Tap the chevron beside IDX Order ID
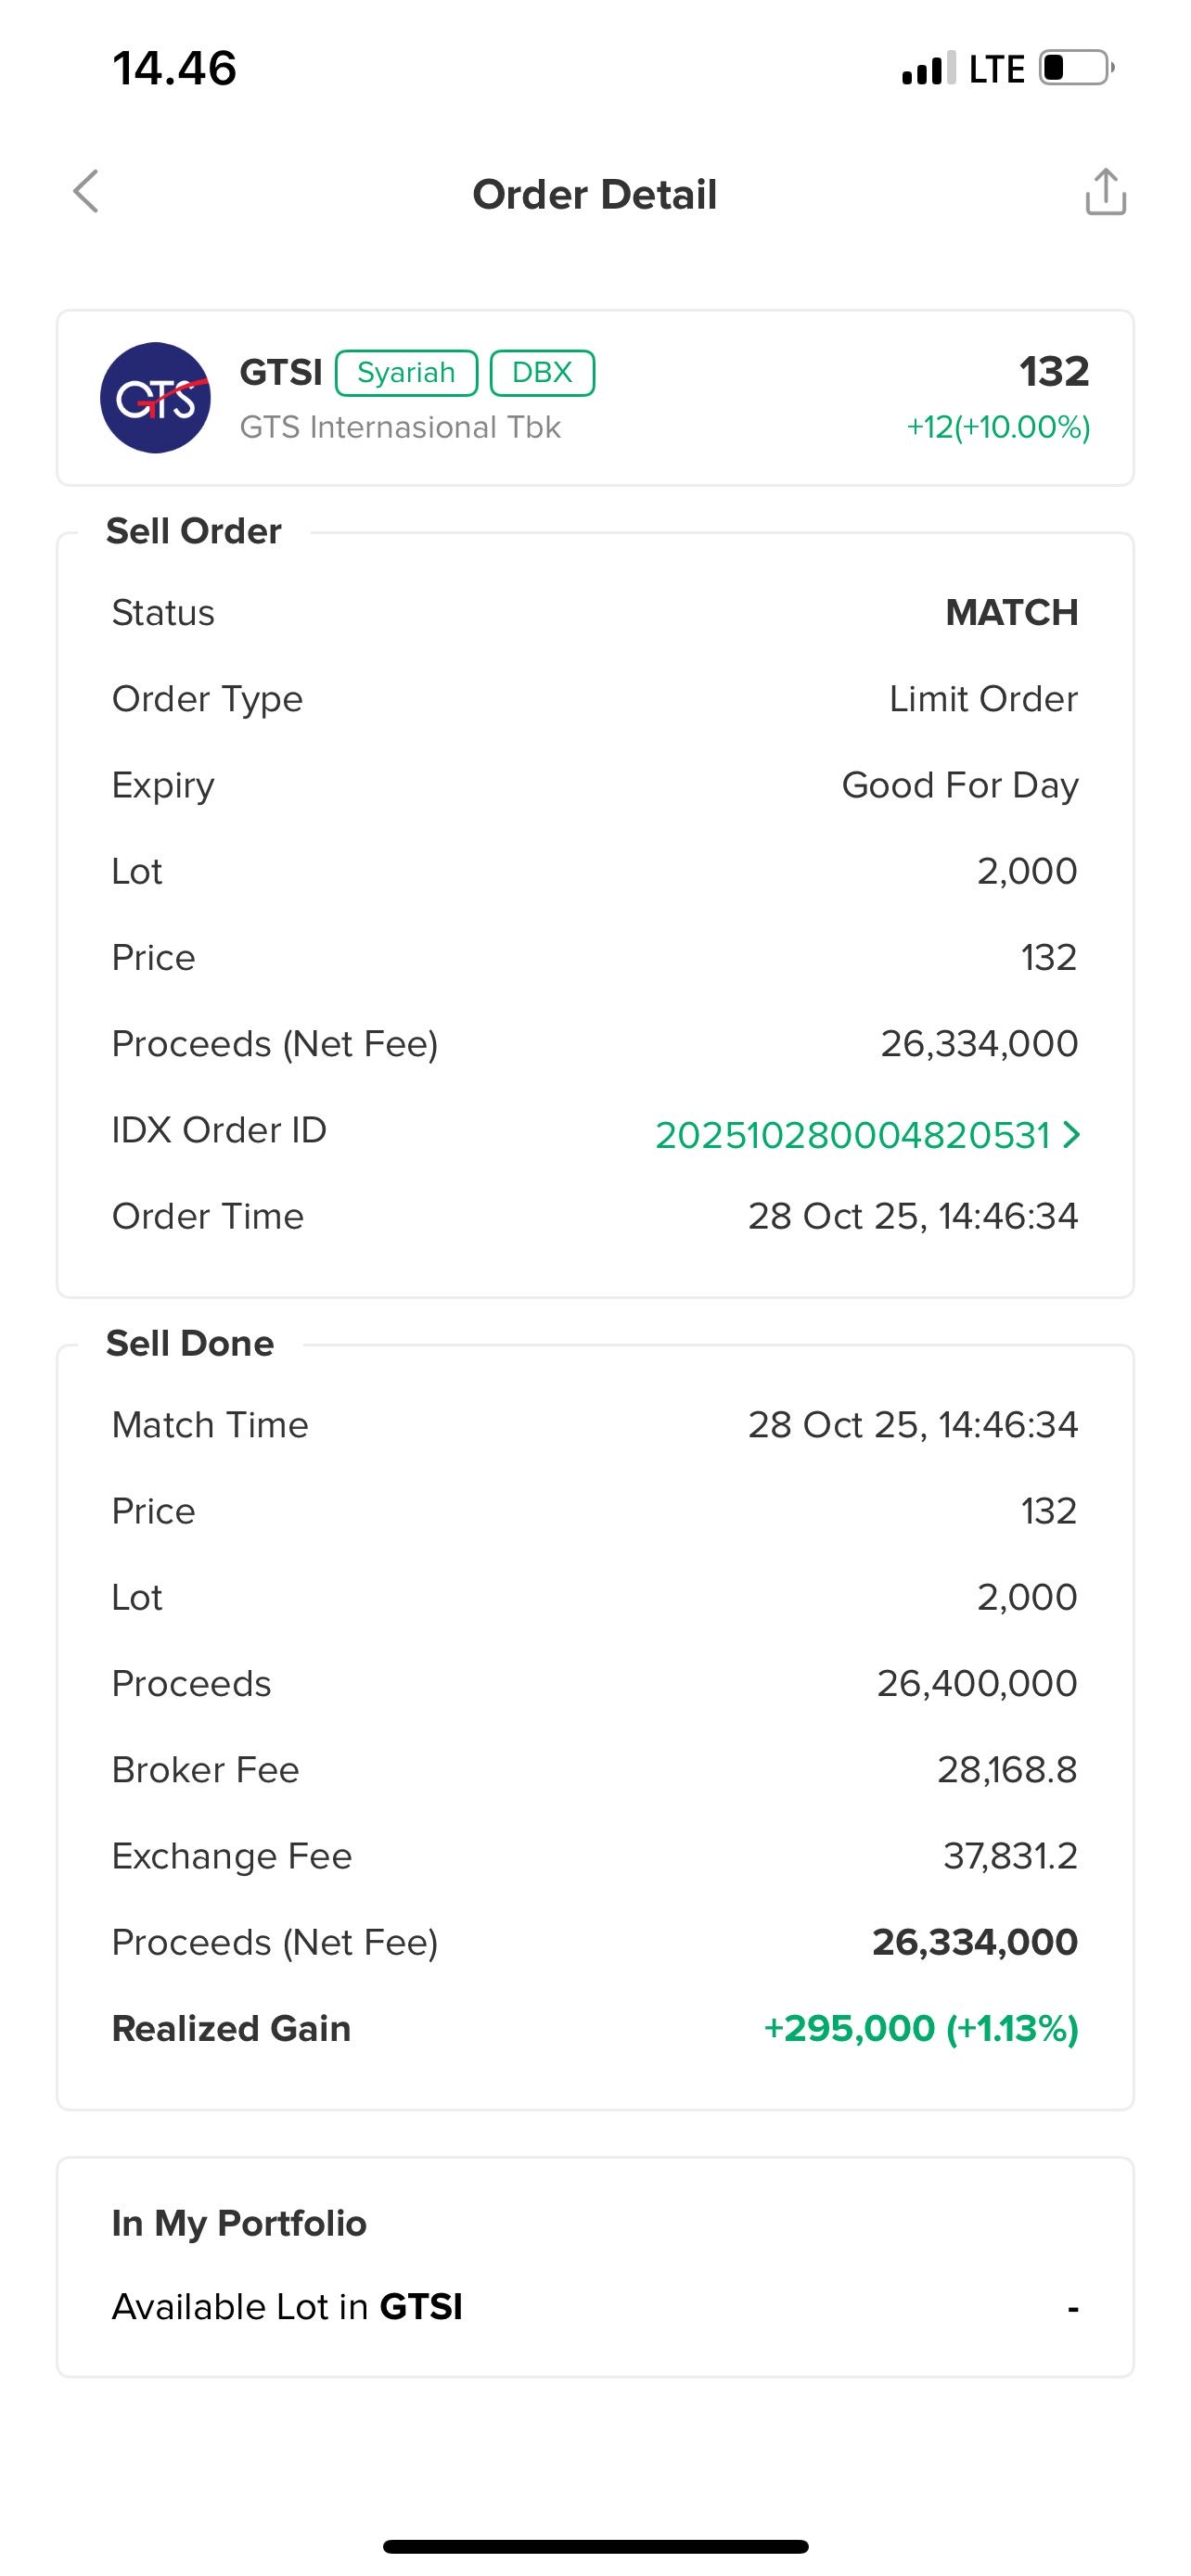 tap(1072, 1135)
